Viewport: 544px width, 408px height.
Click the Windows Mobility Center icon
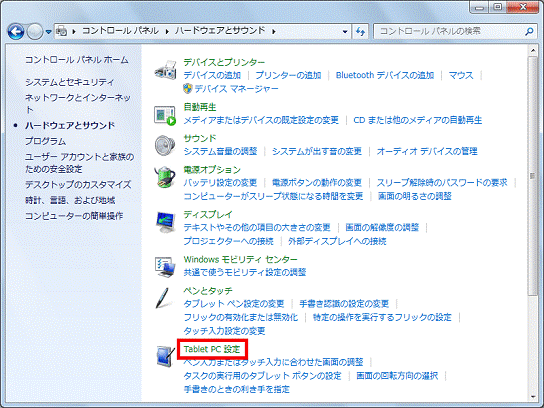tap(165, 267)
